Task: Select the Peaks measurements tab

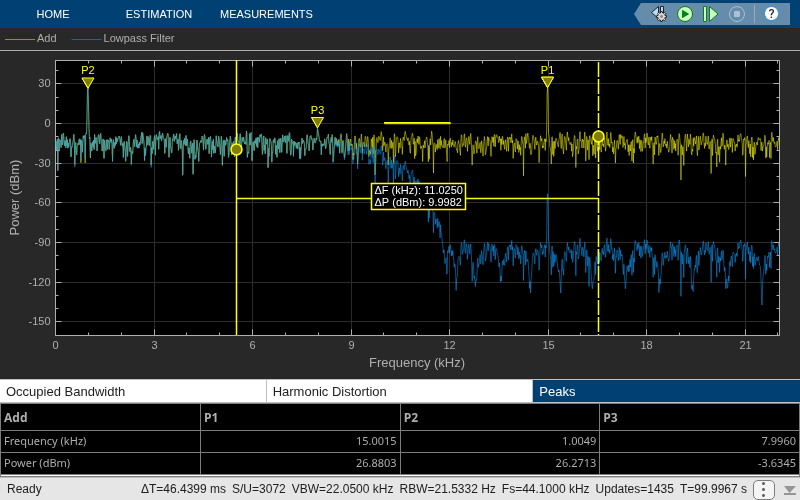Action: coord(666,391)
